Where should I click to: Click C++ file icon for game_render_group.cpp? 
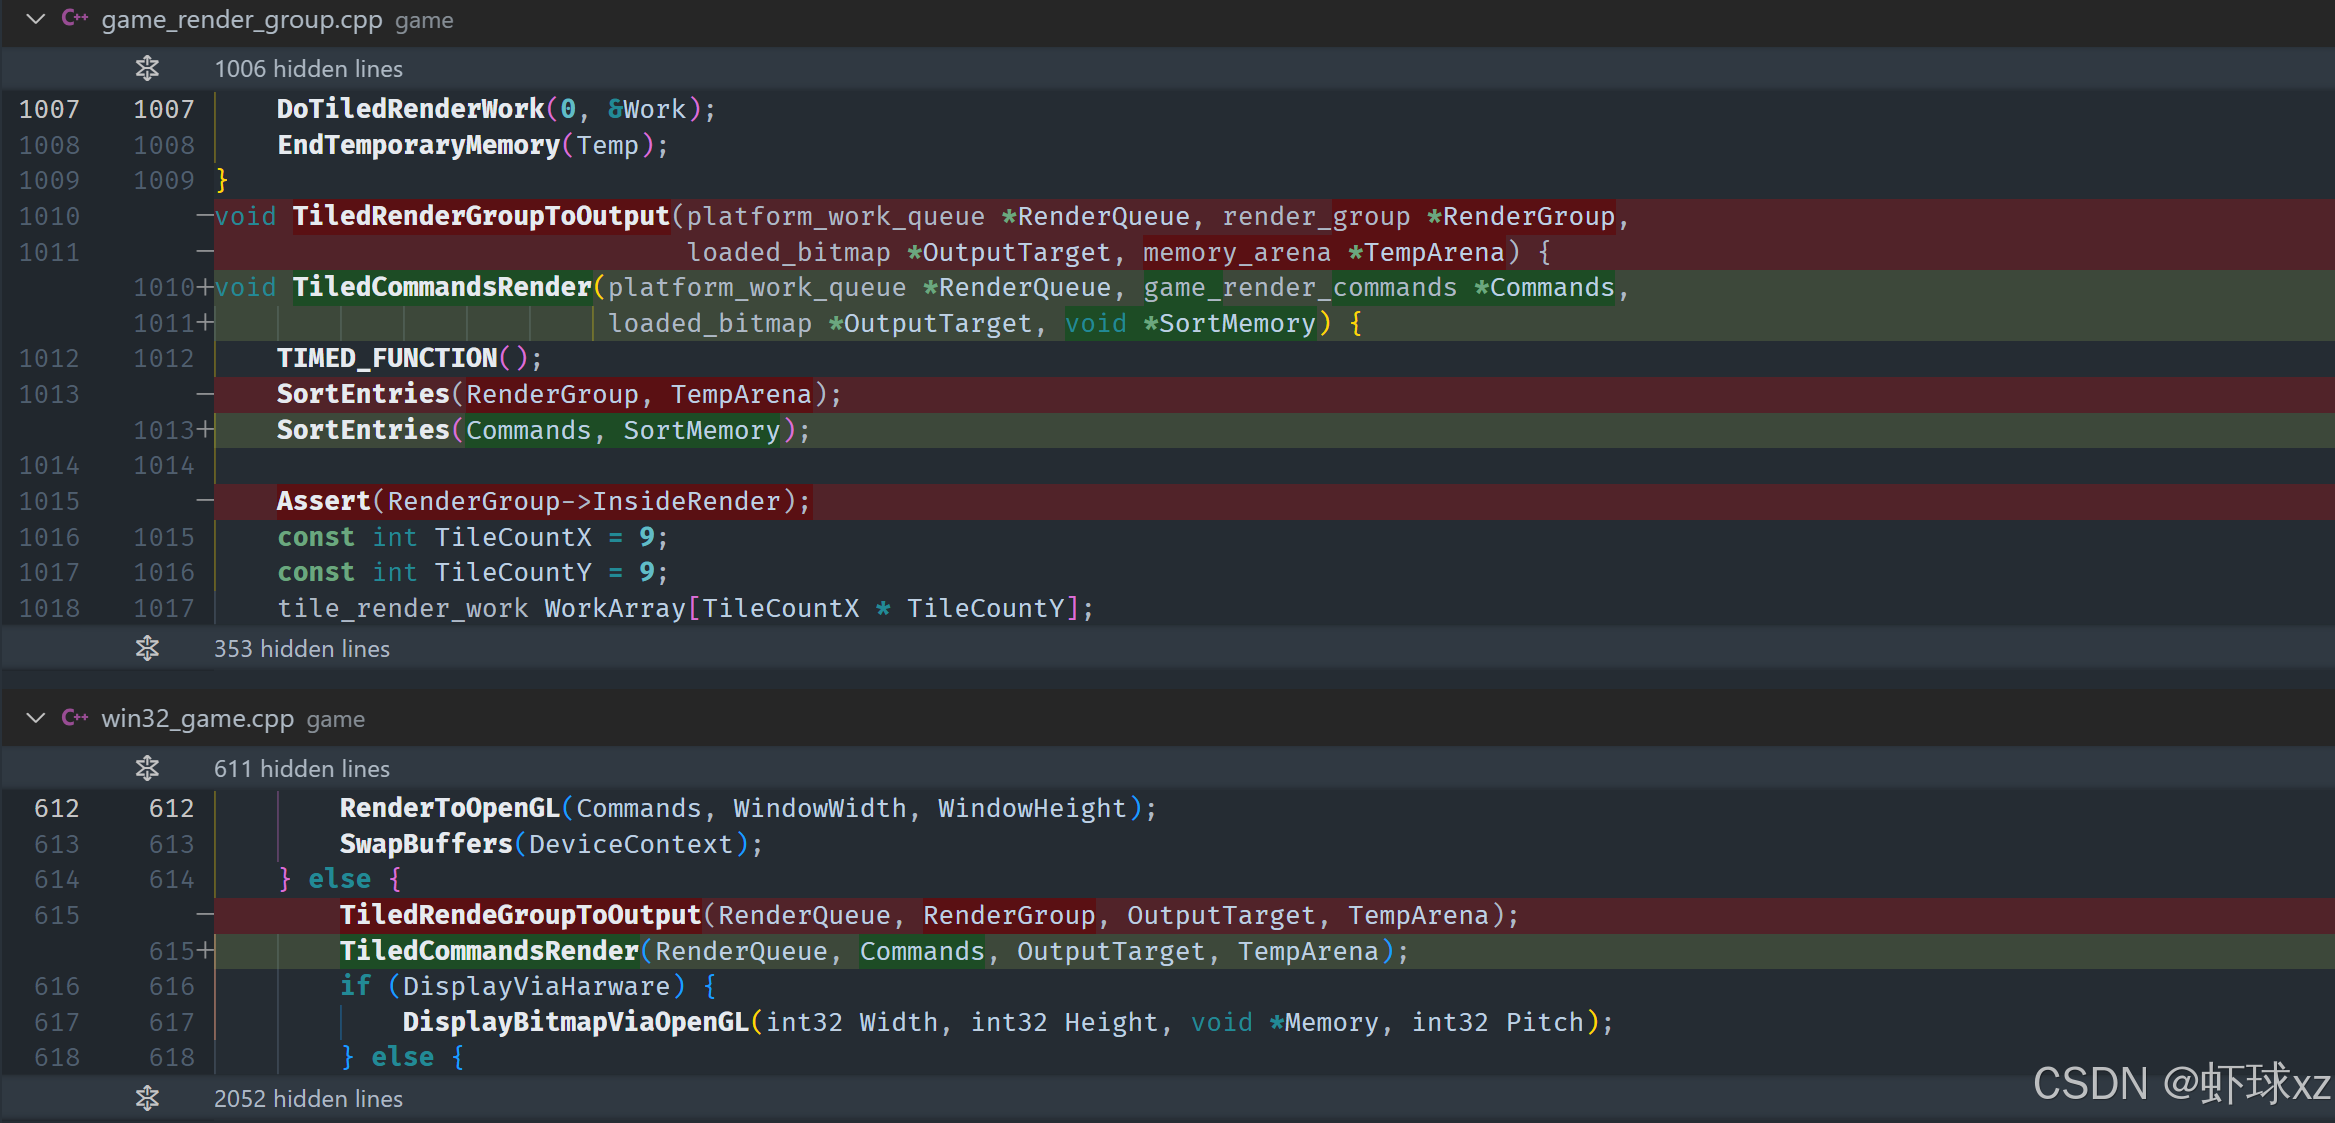pyautogui.click(x=75, y=19)
